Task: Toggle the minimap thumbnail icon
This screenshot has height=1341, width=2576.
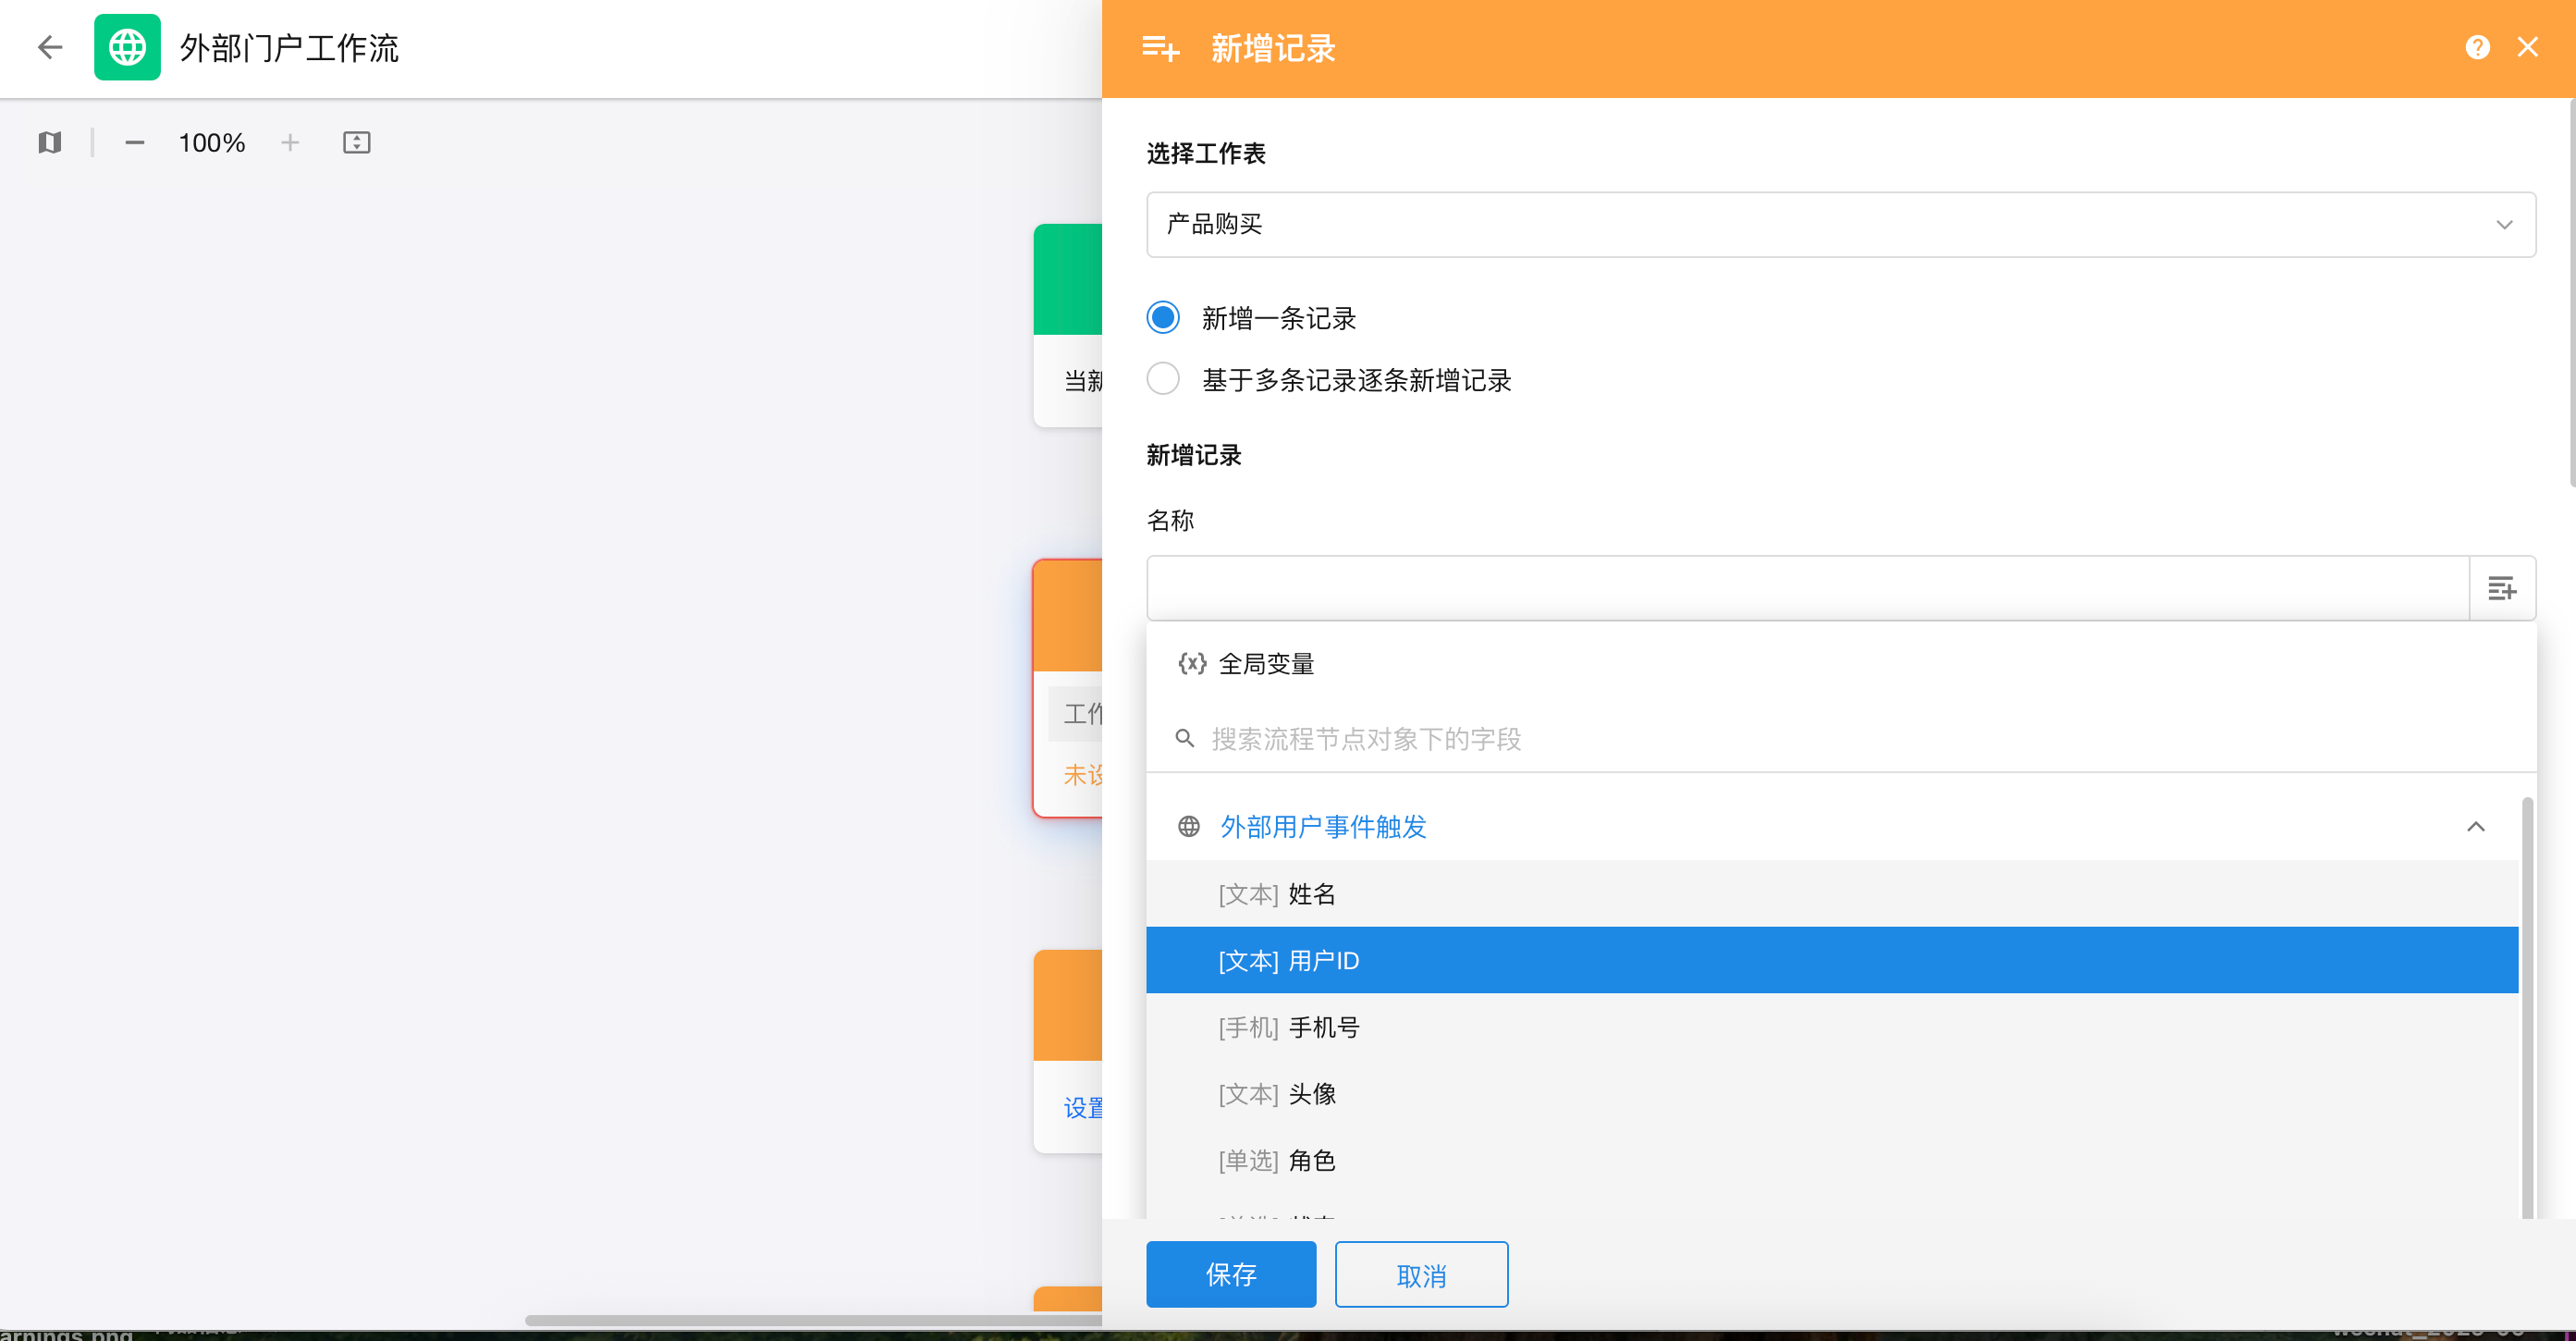Action: tap(50, 143)
